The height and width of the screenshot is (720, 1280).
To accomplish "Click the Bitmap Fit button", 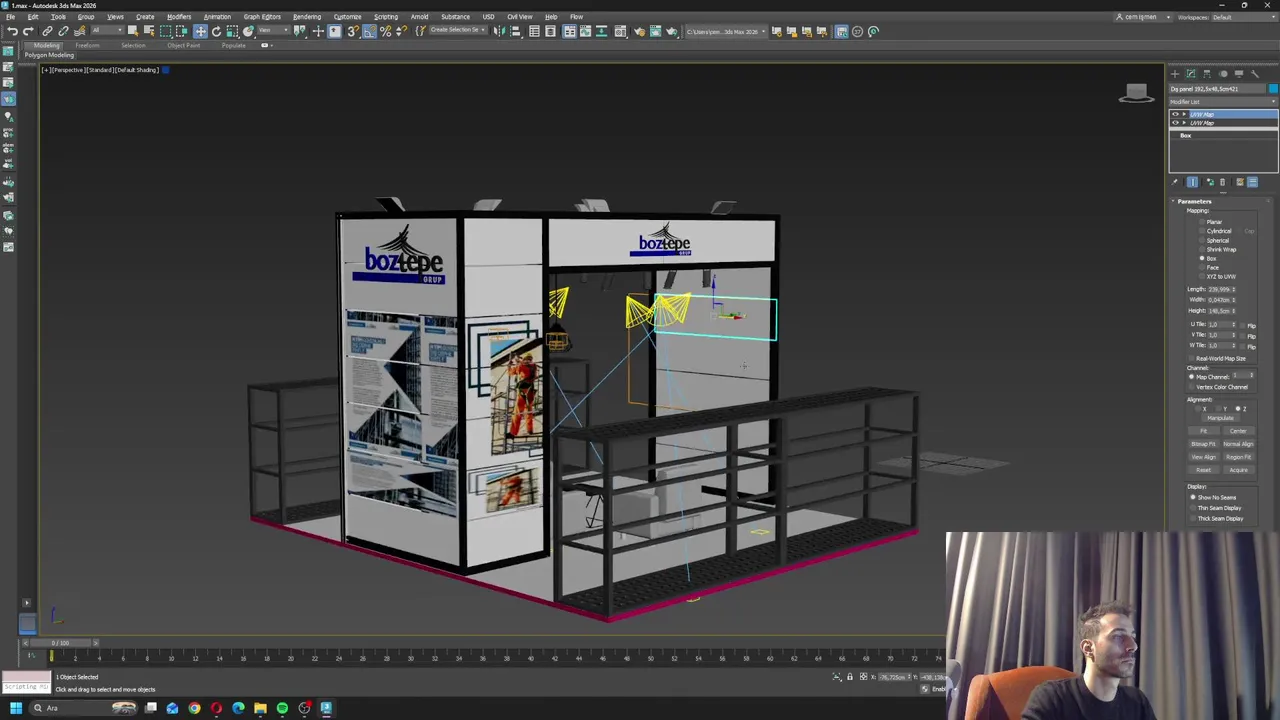I will (x=1203, y=444).
